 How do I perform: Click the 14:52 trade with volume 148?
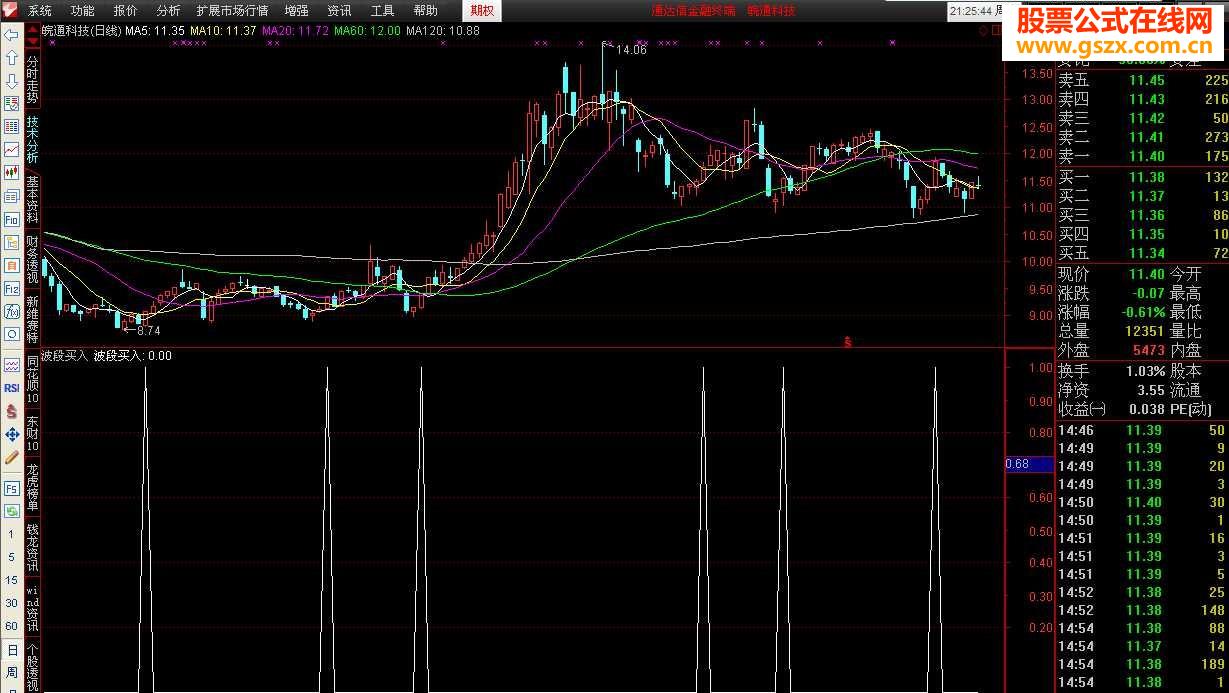point(1143,610)
